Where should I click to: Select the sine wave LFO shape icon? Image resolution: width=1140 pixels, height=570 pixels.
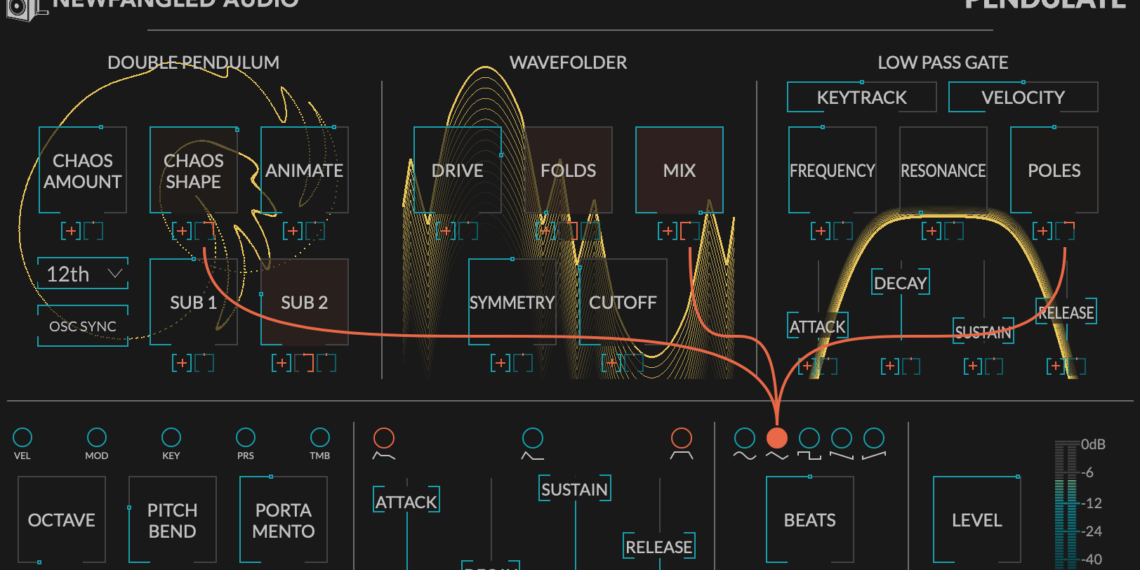tap(744, 438)
